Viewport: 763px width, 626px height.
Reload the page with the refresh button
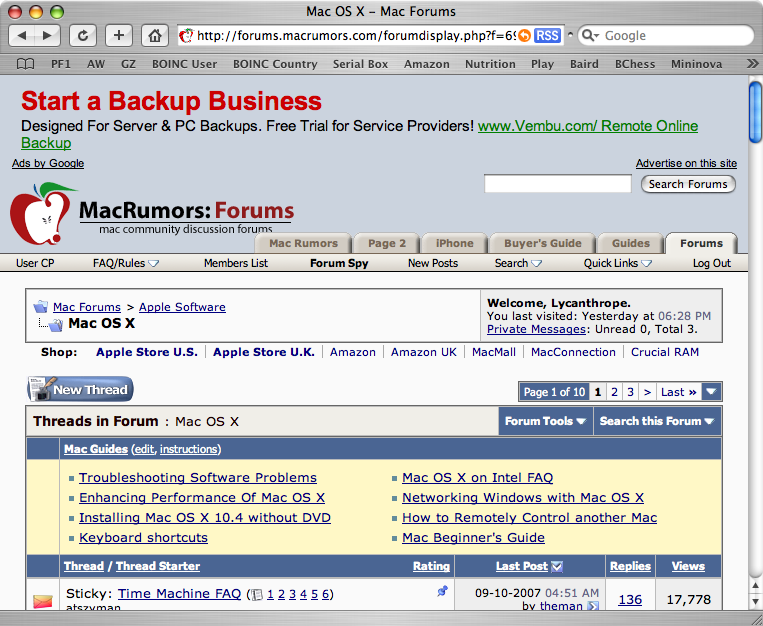pos(83,36)
